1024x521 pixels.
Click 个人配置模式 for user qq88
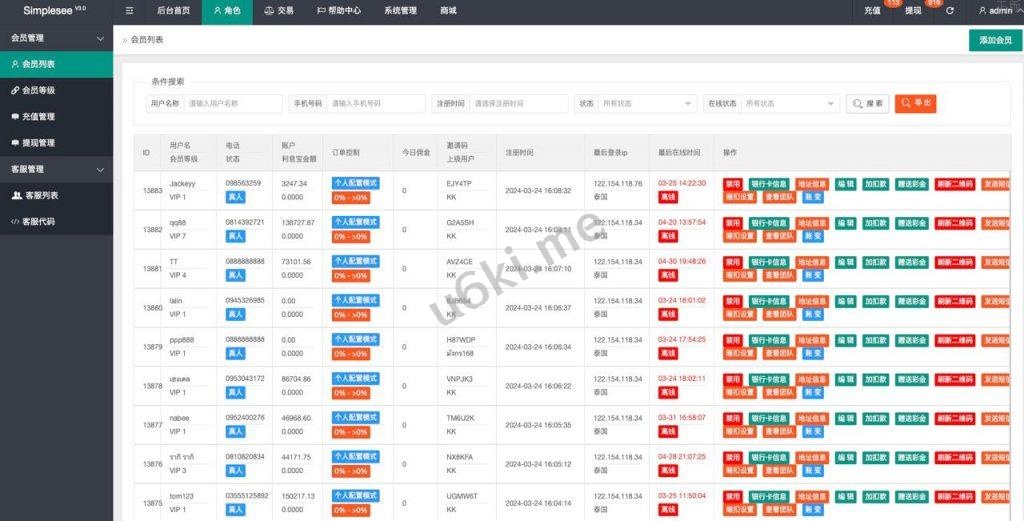coord(355,223)
